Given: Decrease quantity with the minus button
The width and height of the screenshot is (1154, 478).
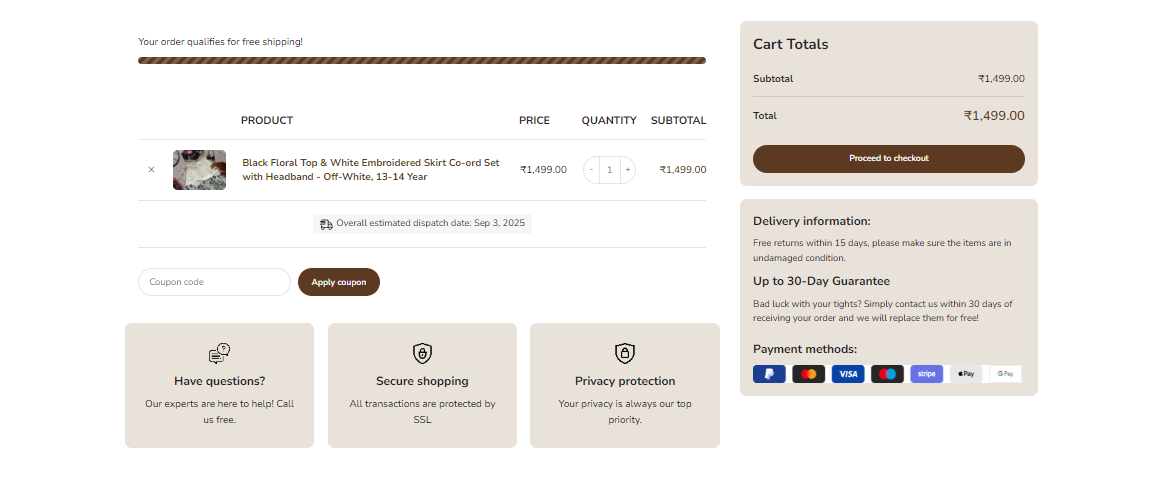Looking at the screenshot, I should pyautogui.click(x=591, y=170).
